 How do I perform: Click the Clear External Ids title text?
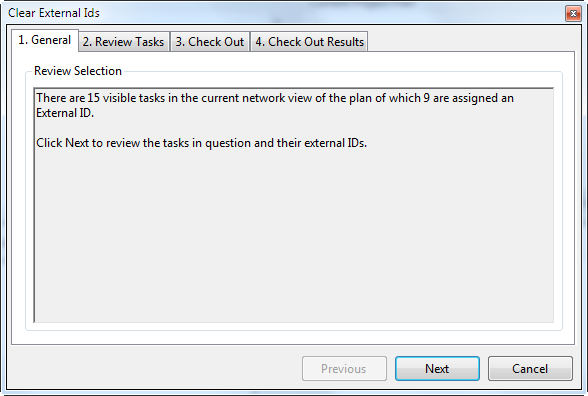[54, 13]
